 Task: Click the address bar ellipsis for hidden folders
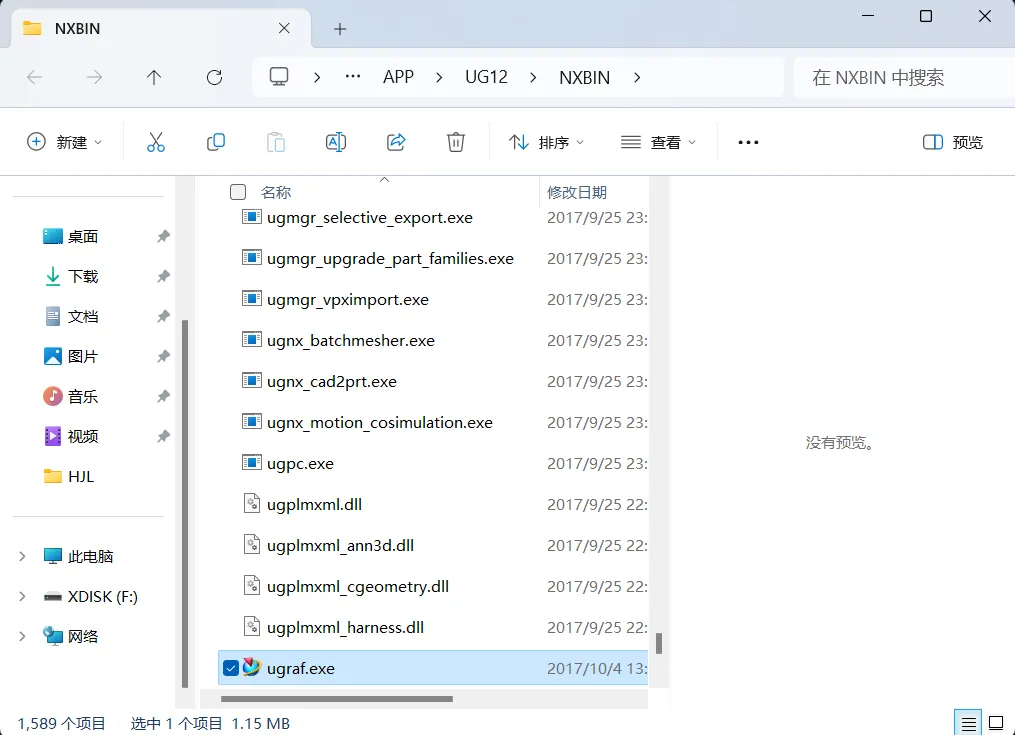tap(353, 77)
